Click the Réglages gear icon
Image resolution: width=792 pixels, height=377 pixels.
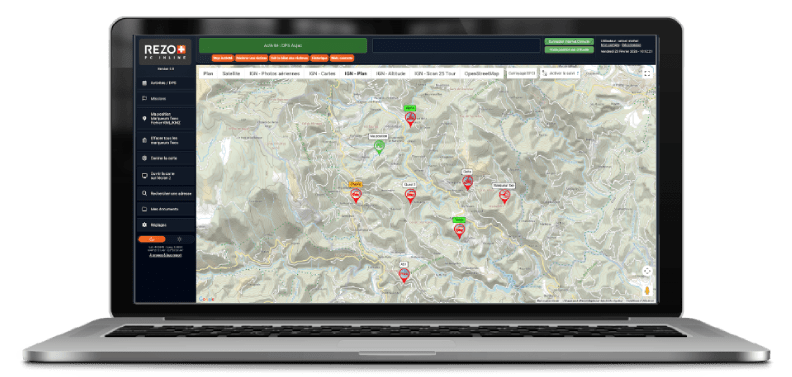144,225
